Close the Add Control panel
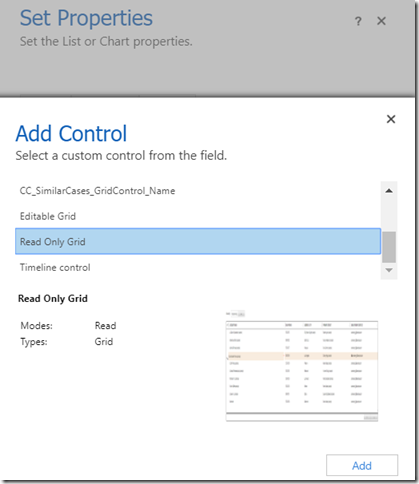The image size is (419, 484). point(391,119)
